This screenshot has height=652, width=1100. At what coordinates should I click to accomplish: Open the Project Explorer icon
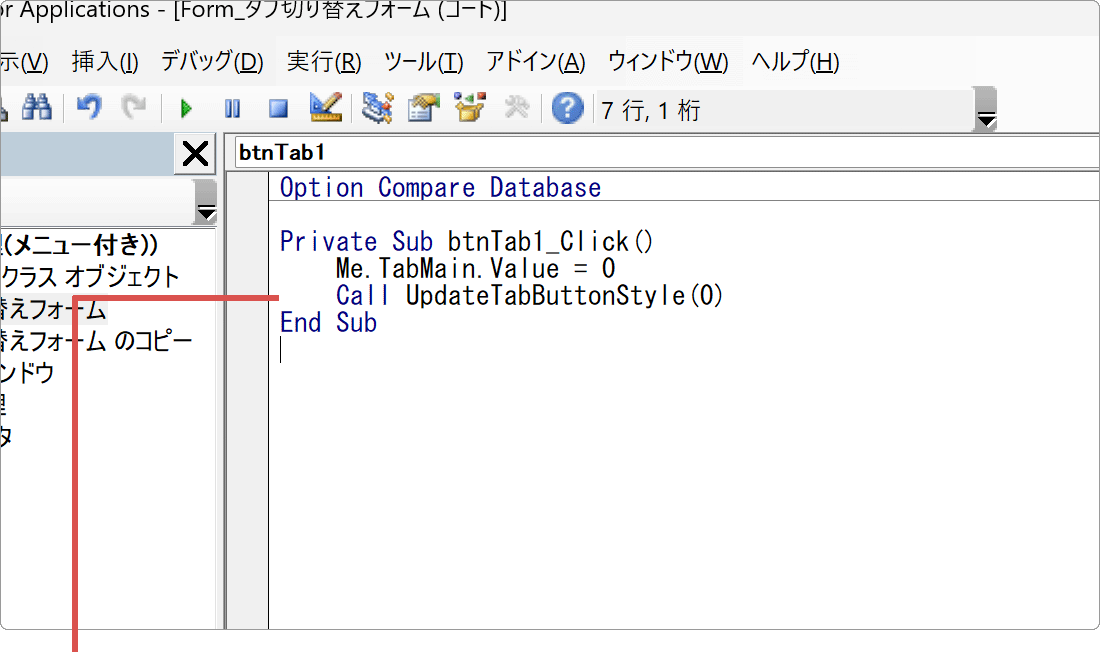[377, 108]
